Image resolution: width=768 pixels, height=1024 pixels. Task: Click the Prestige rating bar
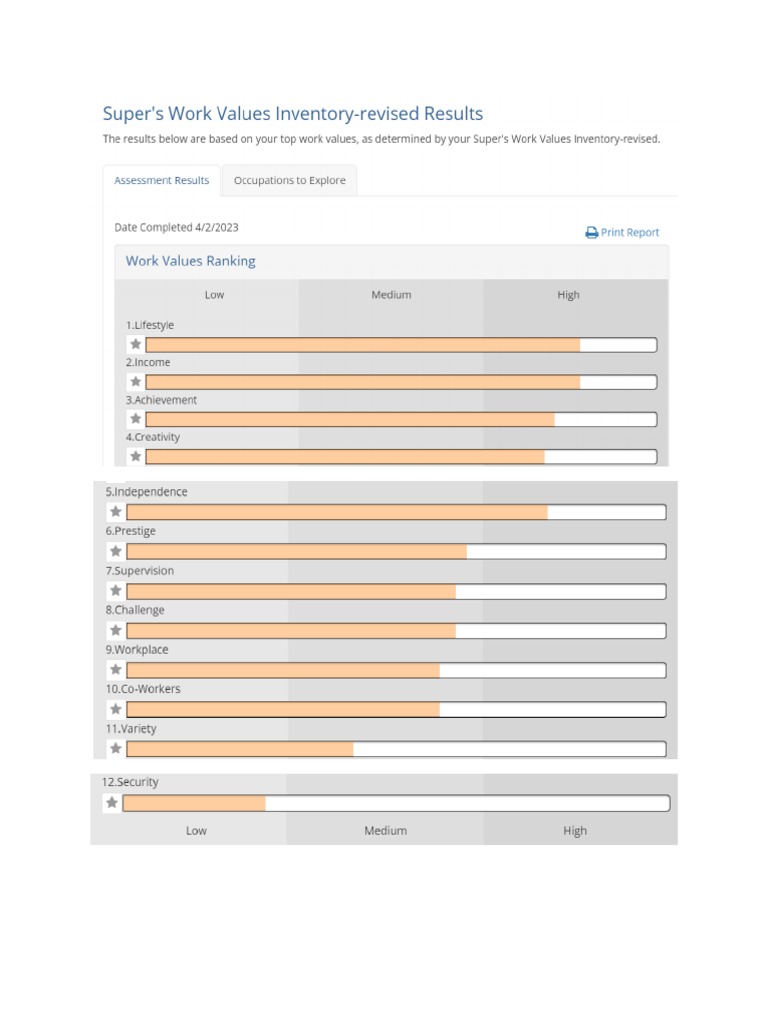click(x=395, y=551)
